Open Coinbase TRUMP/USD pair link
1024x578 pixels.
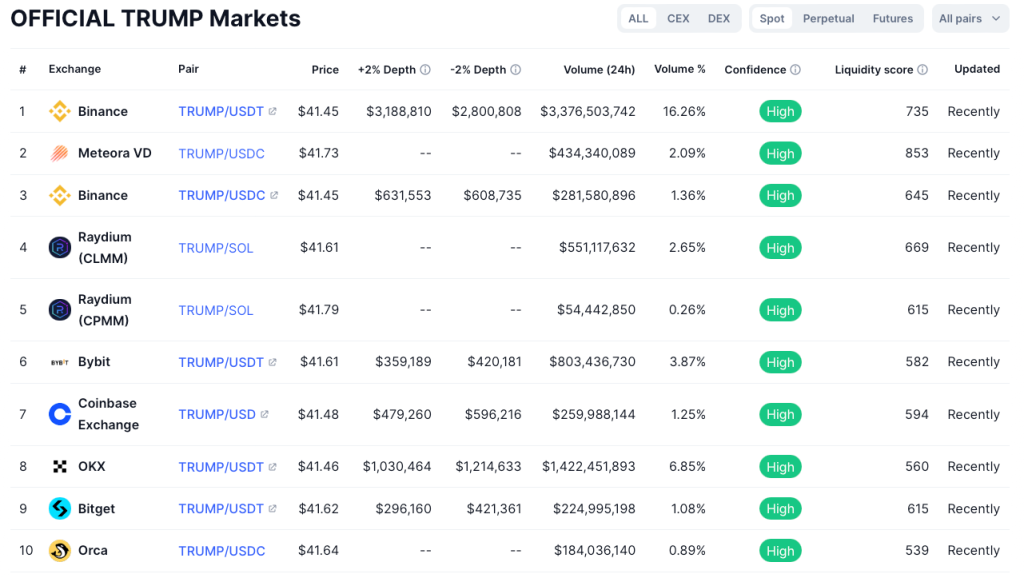pyautogui.click(x=217, y=414)
